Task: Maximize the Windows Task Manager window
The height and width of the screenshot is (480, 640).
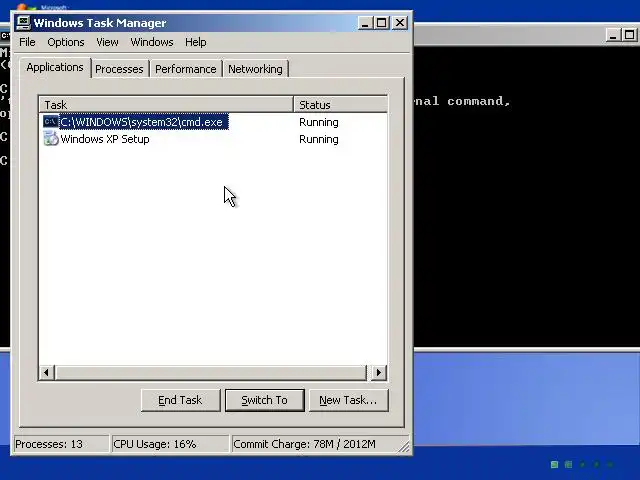Action: coord(382,23)
